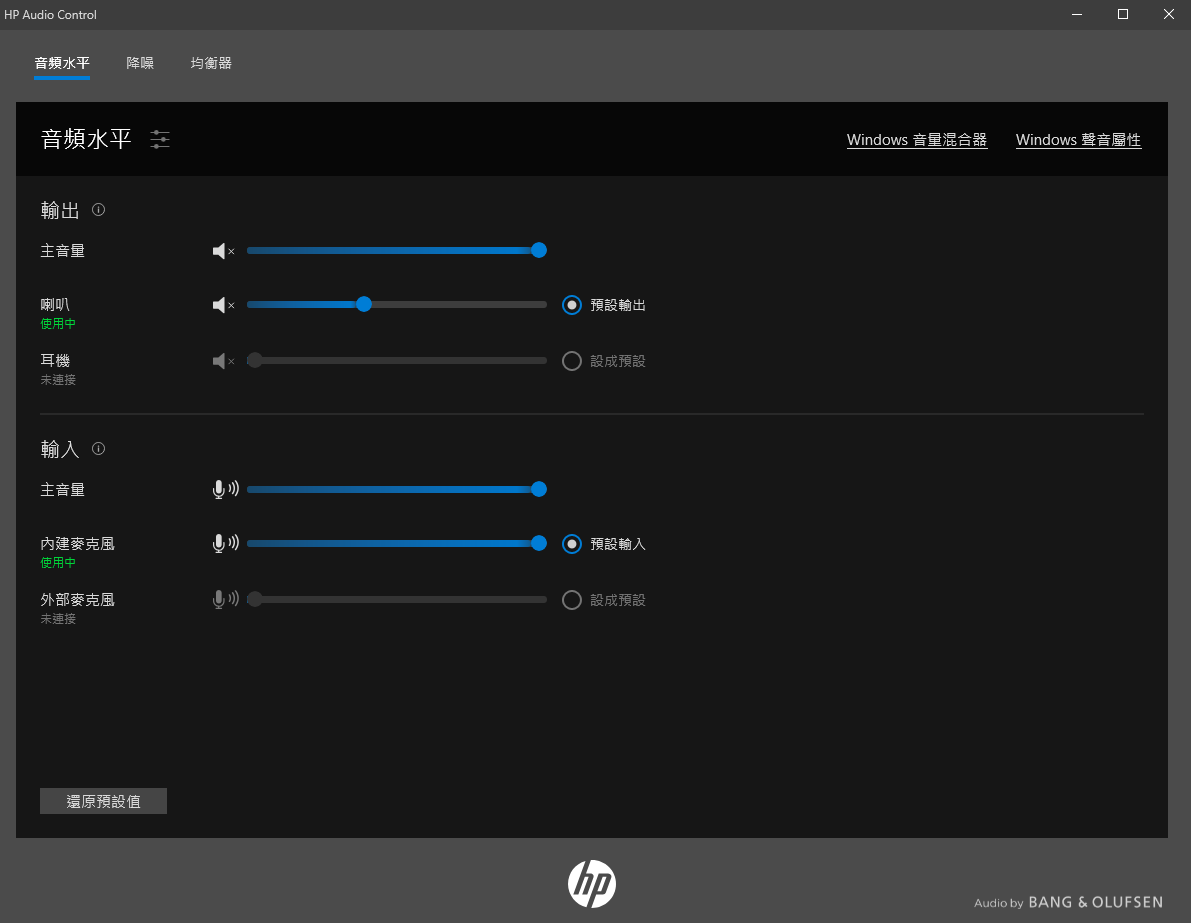This screenshot has height=923, width=1191.
Task: Mute the input 主音量 microphone icon
Action: click(x=225, y=490)
